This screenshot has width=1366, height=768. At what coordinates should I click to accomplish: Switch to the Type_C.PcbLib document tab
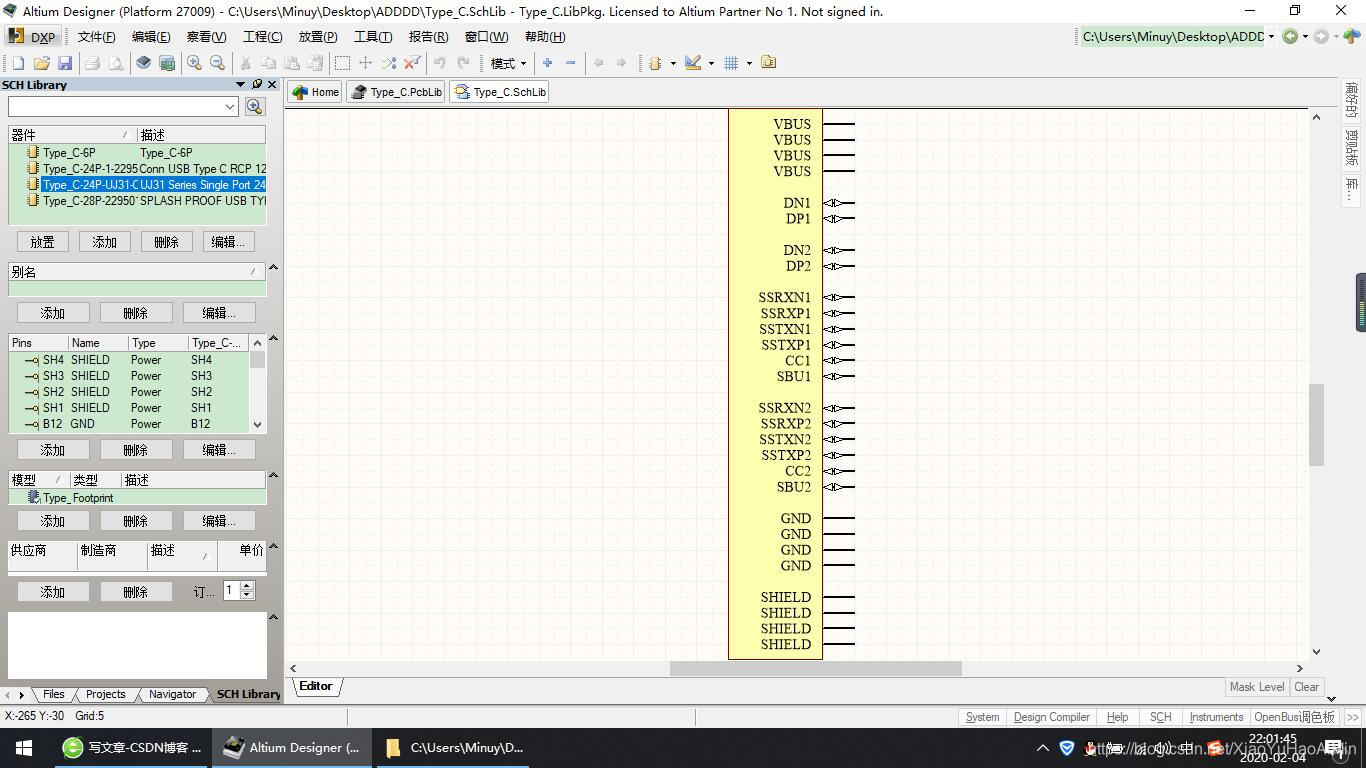click(x=396, y=92)
